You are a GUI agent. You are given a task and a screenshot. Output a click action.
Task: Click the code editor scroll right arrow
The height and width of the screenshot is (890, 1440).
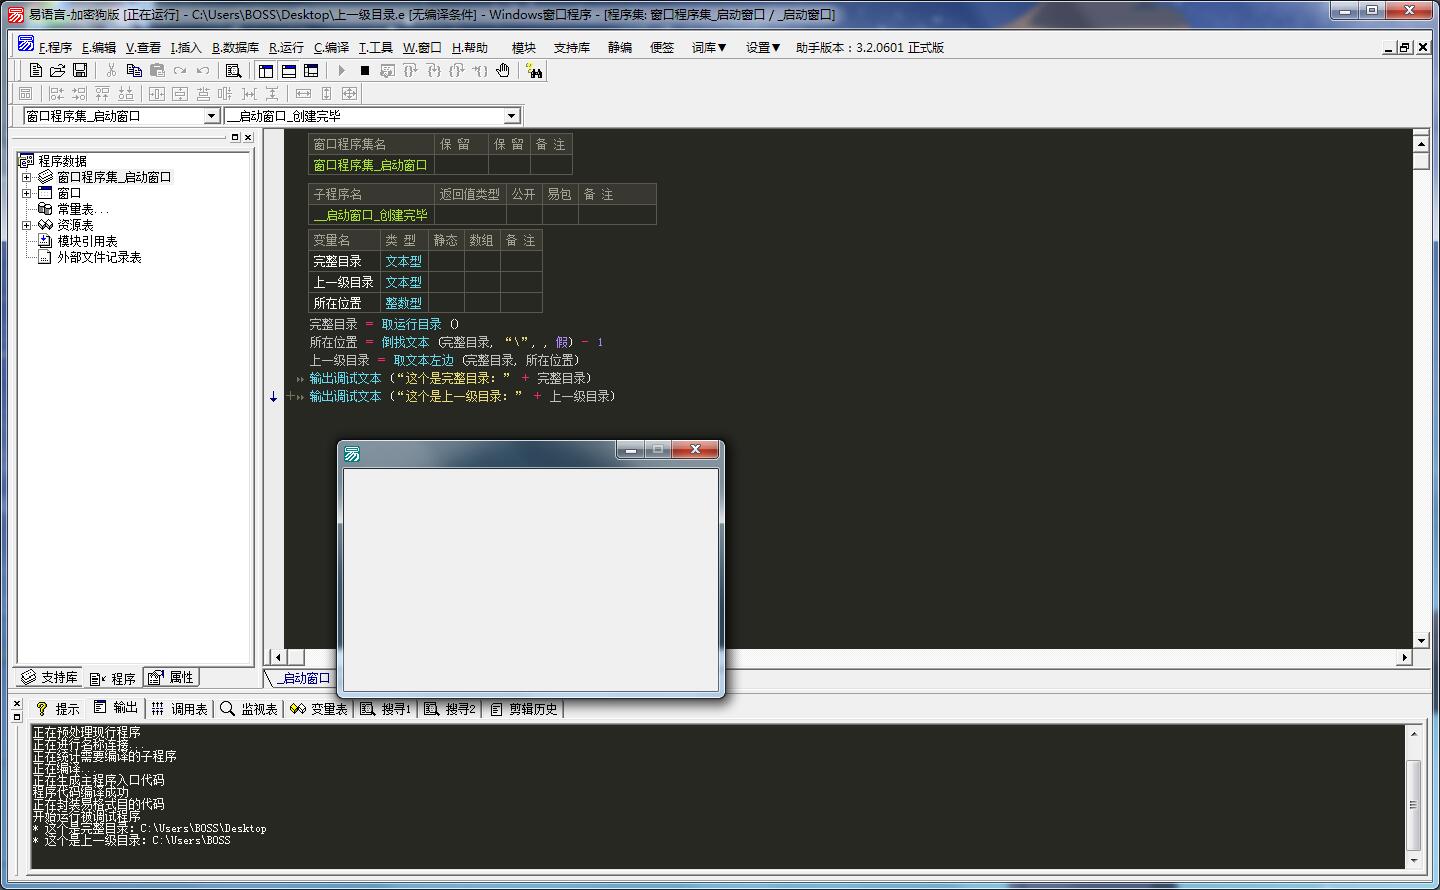[1405, 657]
